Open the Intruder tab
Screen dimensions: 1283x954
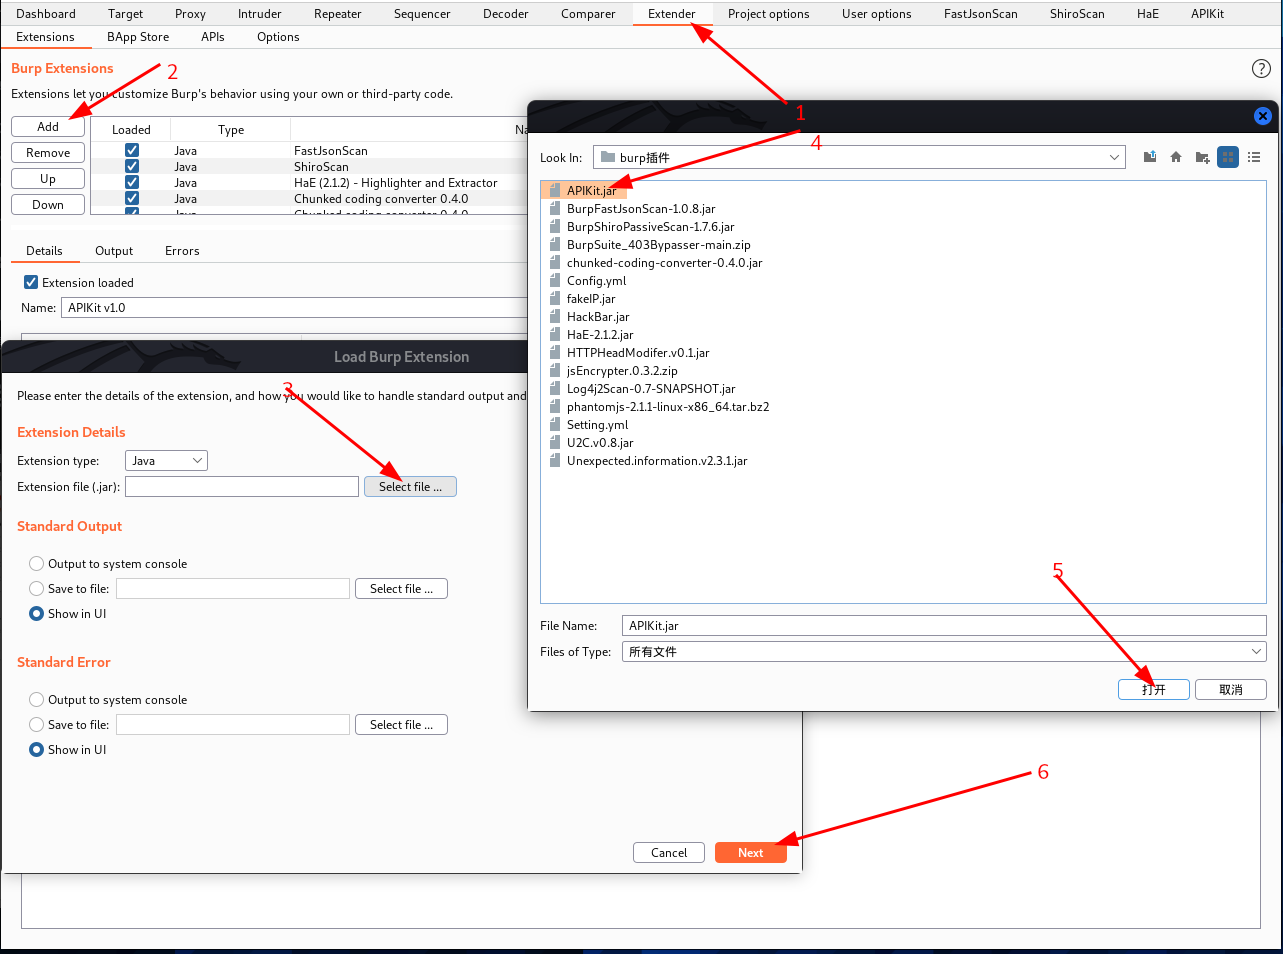[260, 14]
